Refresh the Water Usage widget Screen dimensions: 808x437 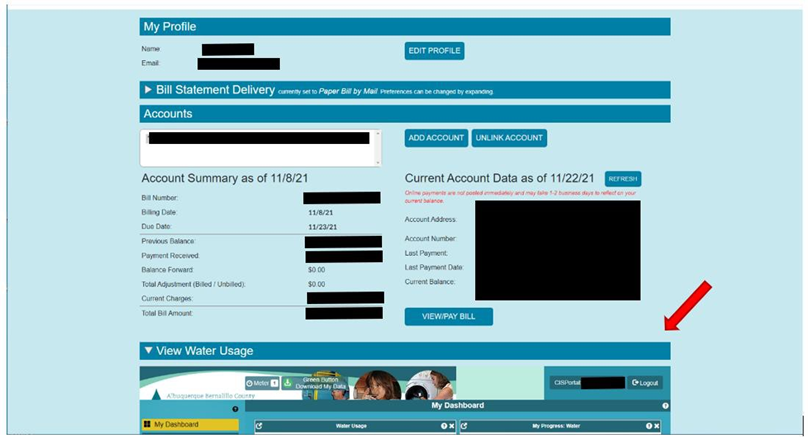pos(259,426)
